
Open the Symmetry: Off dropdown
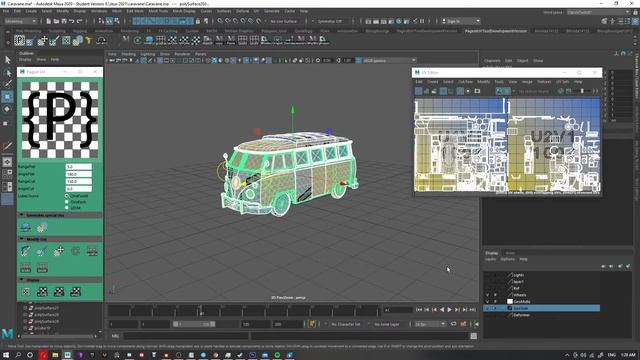[329, 21]
